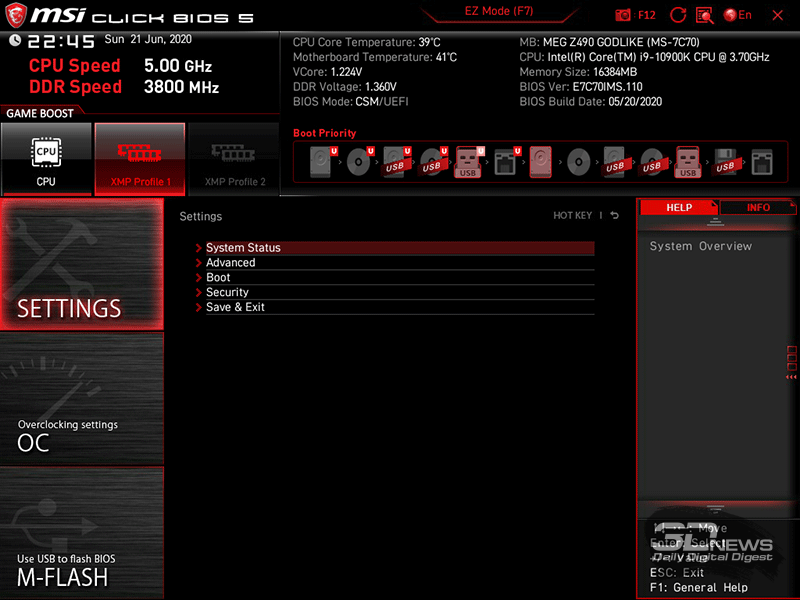Image resolution: width=800 pixels, height=600 pixels.
Task: Enable XMP Profile 2
Action: [234, 159]
